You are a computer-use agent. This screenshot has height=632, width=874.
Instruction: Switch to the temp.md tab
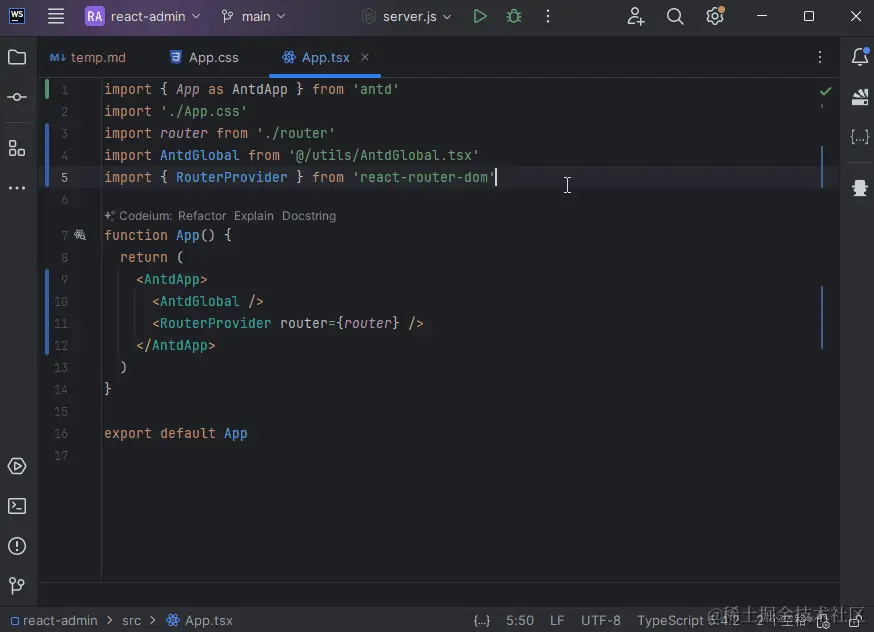click(88, 57)
